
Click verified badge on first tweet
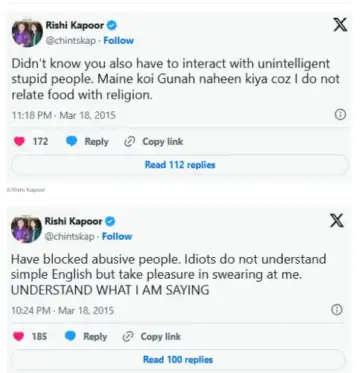coord(112,25)
